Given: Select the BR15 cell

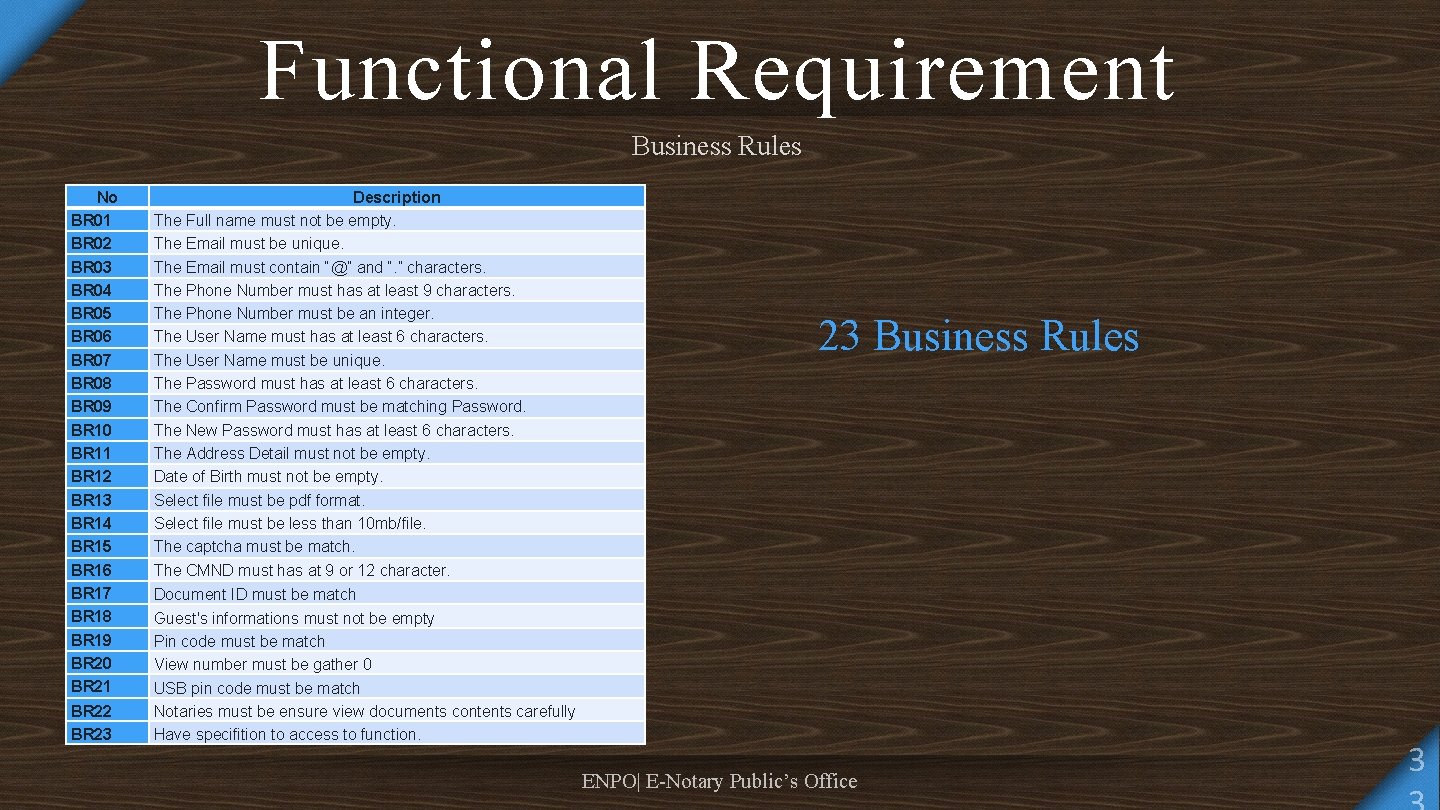Looking at the screenshot, I should (107, 546).
